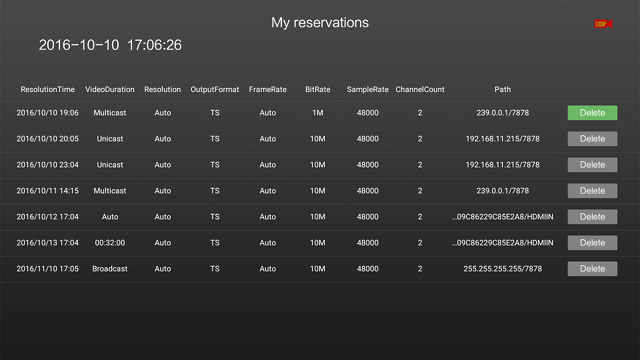Screen dimensions: 640x360
Task: Click the OutputFormat column header
Action: 215,89
